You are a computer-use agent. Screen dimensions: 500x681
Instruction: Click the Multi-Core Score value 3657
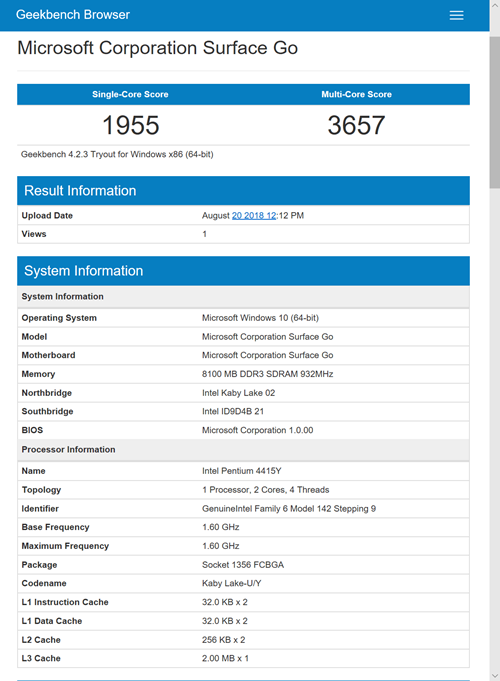click(x=356, y=125)
